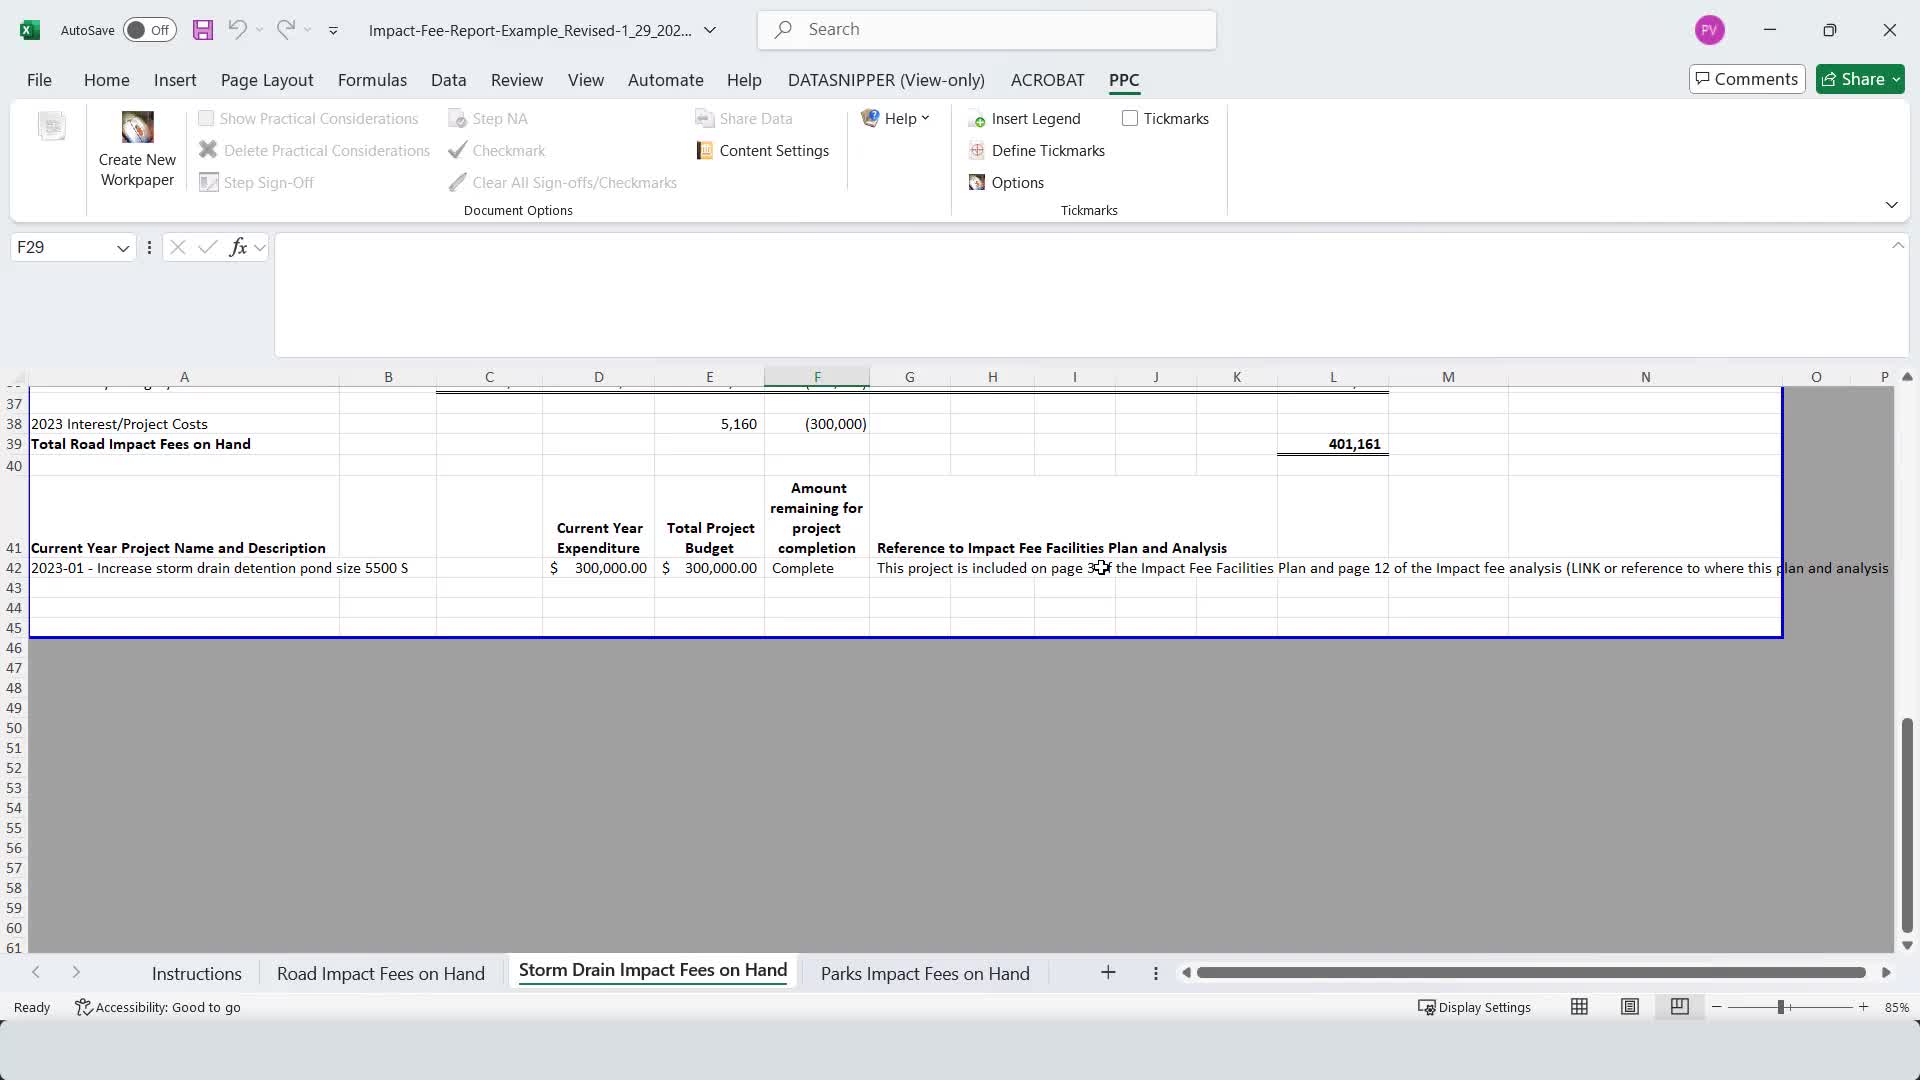
Task: Open the Display Settings icon
Action: pyautogui.click(x=1427, y=1007)
